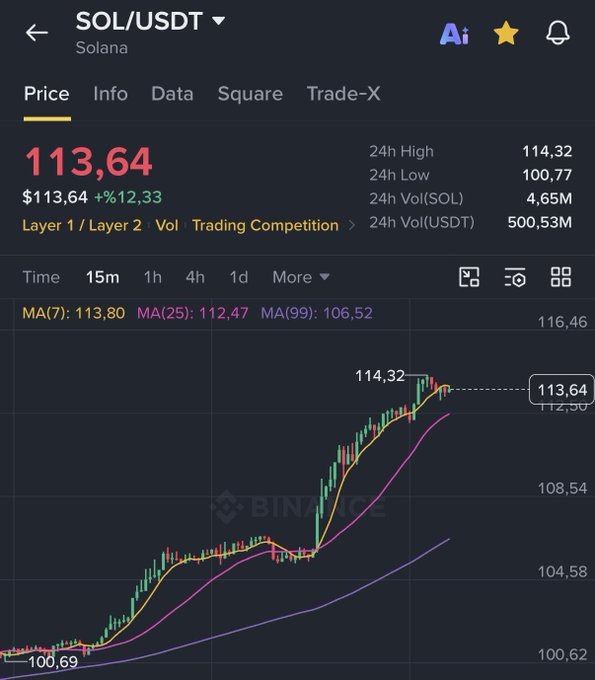This screenshot has width=595, height=680.
Task: Click the 24h High value 114,32
Action: (547, 151)
